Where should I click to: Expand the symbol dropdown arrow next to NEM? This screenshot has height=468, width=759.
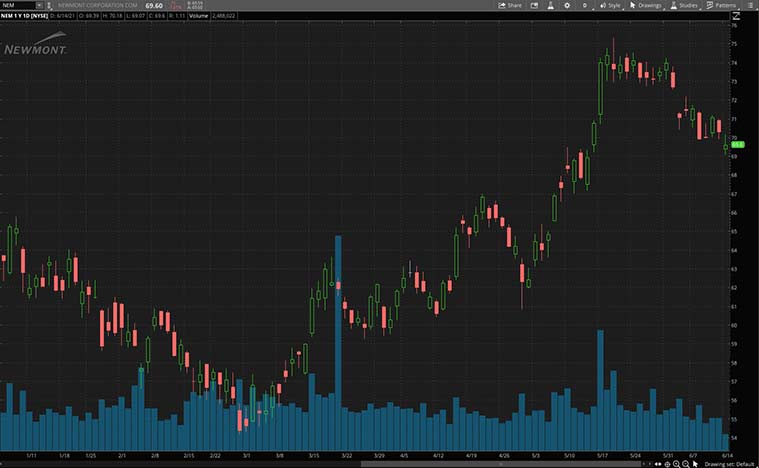point(40,5)
